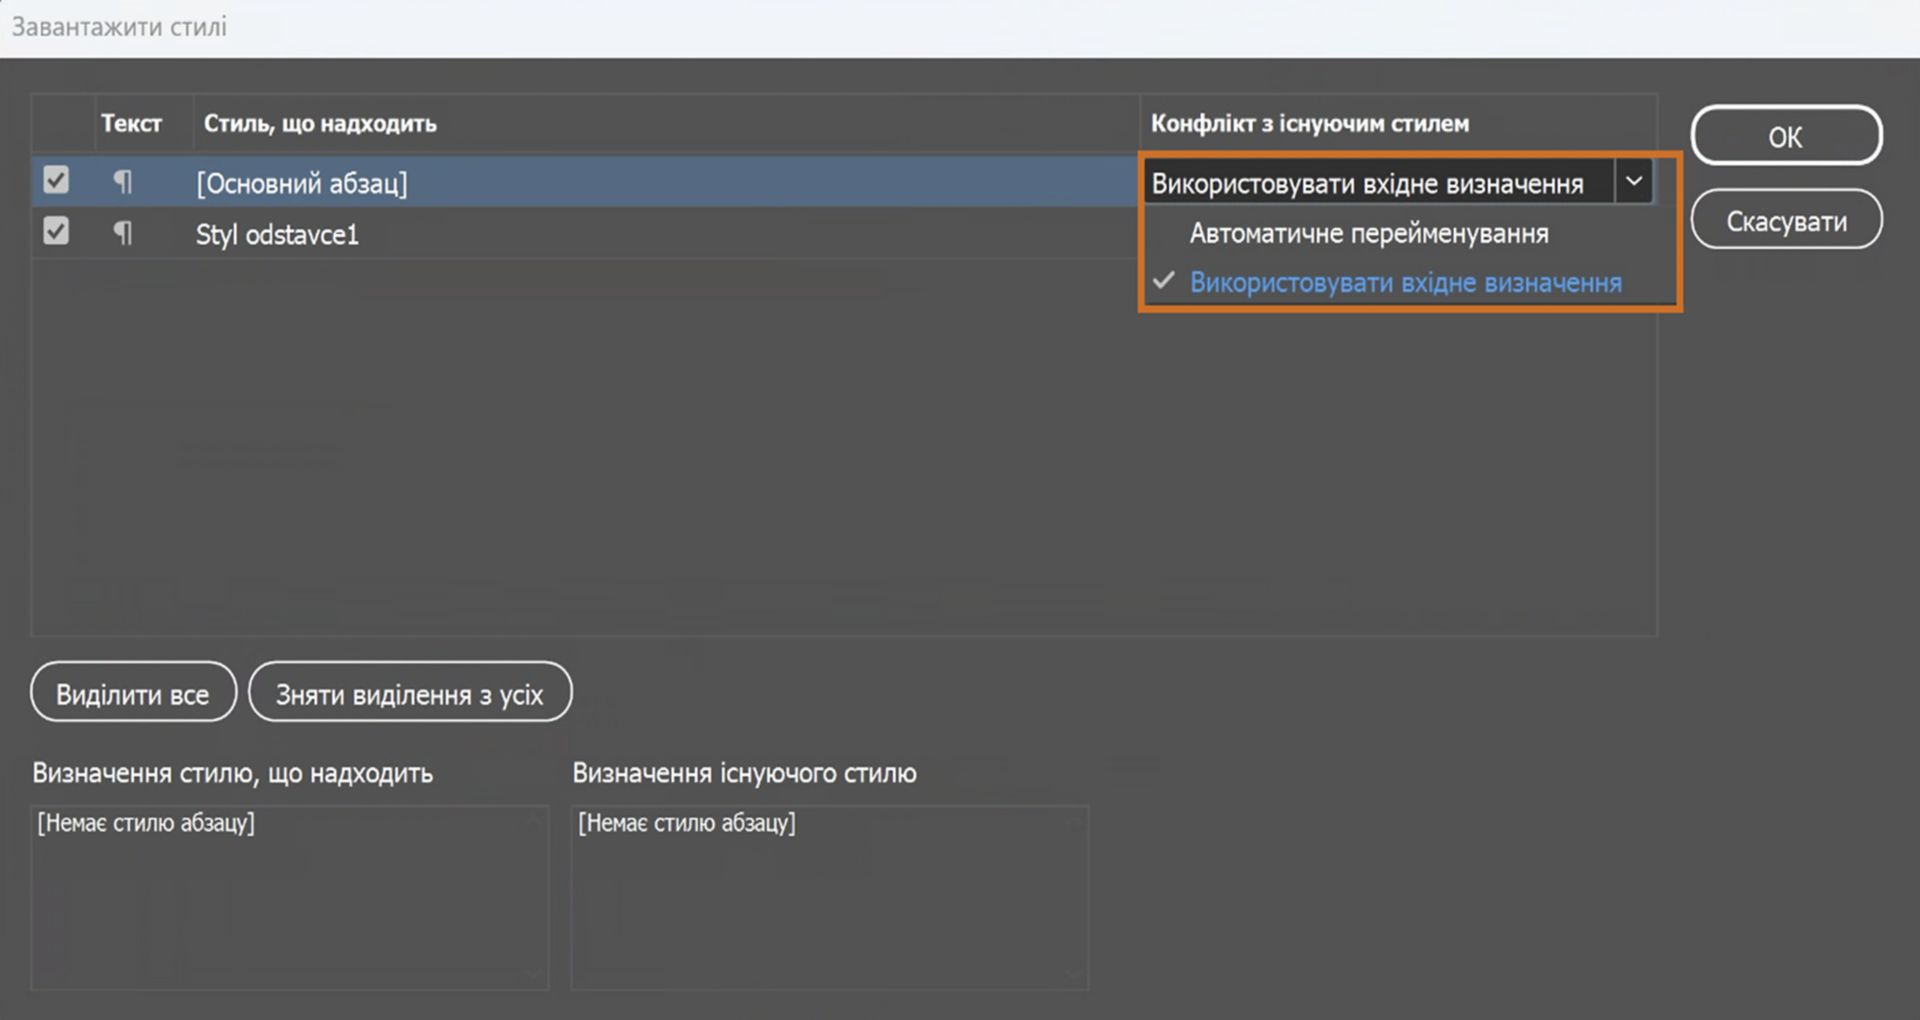1920x1020 pixels.
Task: Click the Скасувати button
Action: (1786, 221)
